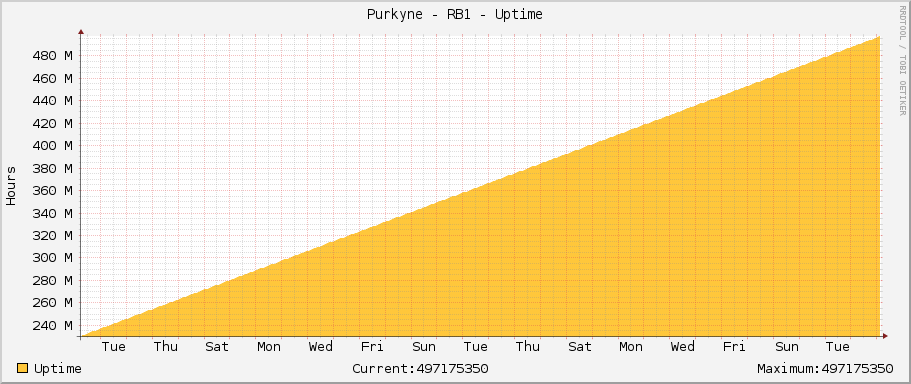Click the "460 M" axis tick label

click(52, 78)
